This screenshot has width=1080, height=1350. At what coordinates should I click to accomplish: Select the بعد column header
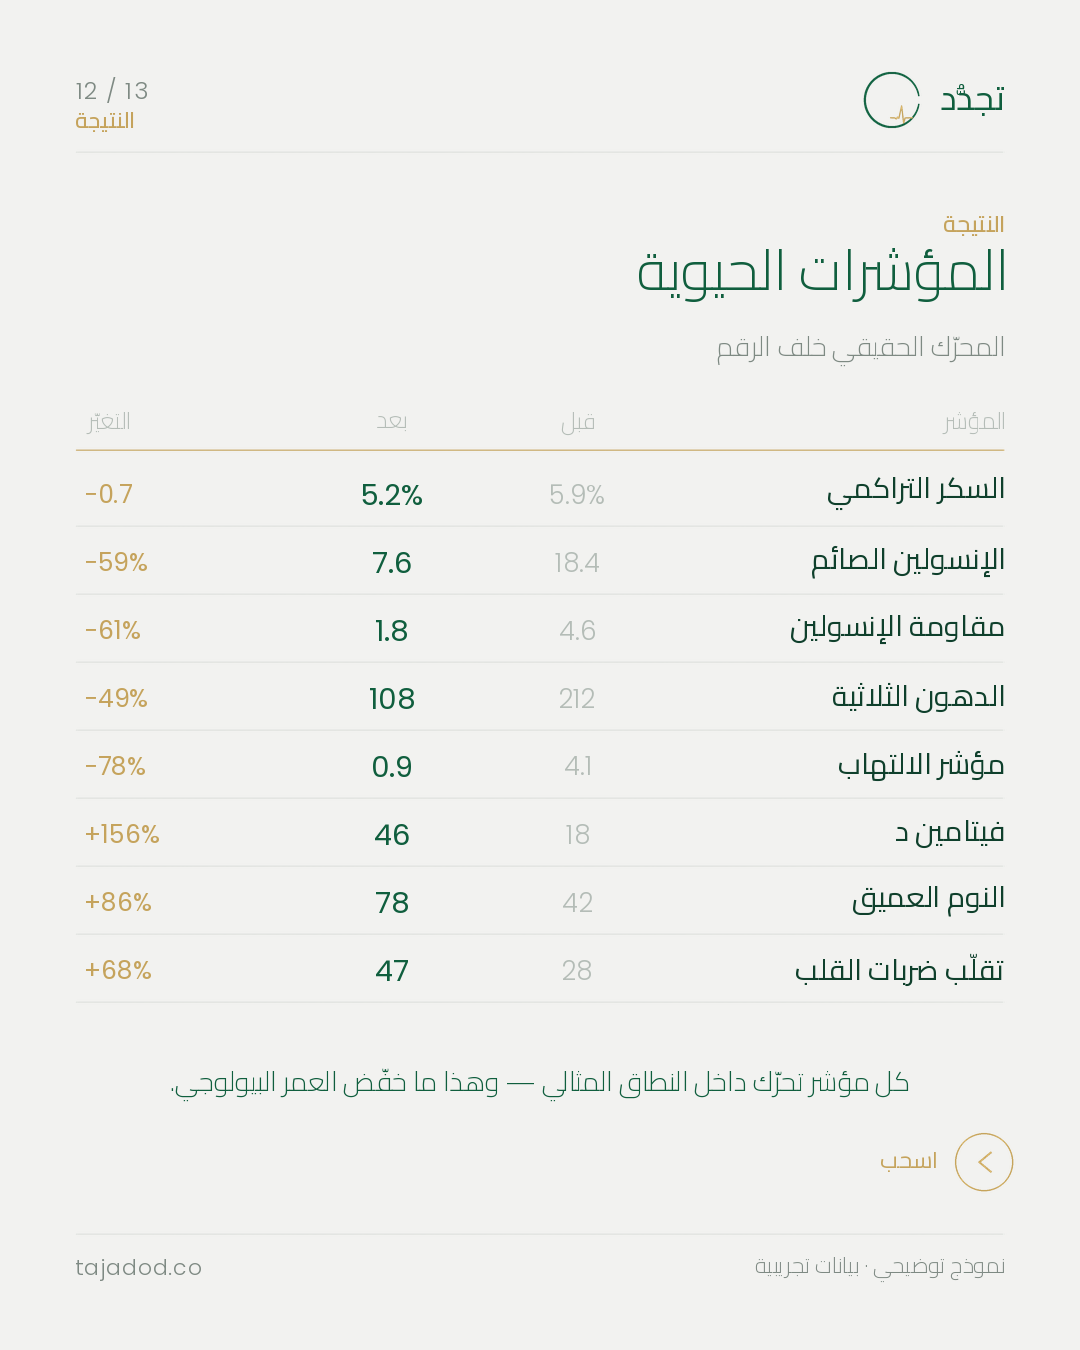pos(392,422)
